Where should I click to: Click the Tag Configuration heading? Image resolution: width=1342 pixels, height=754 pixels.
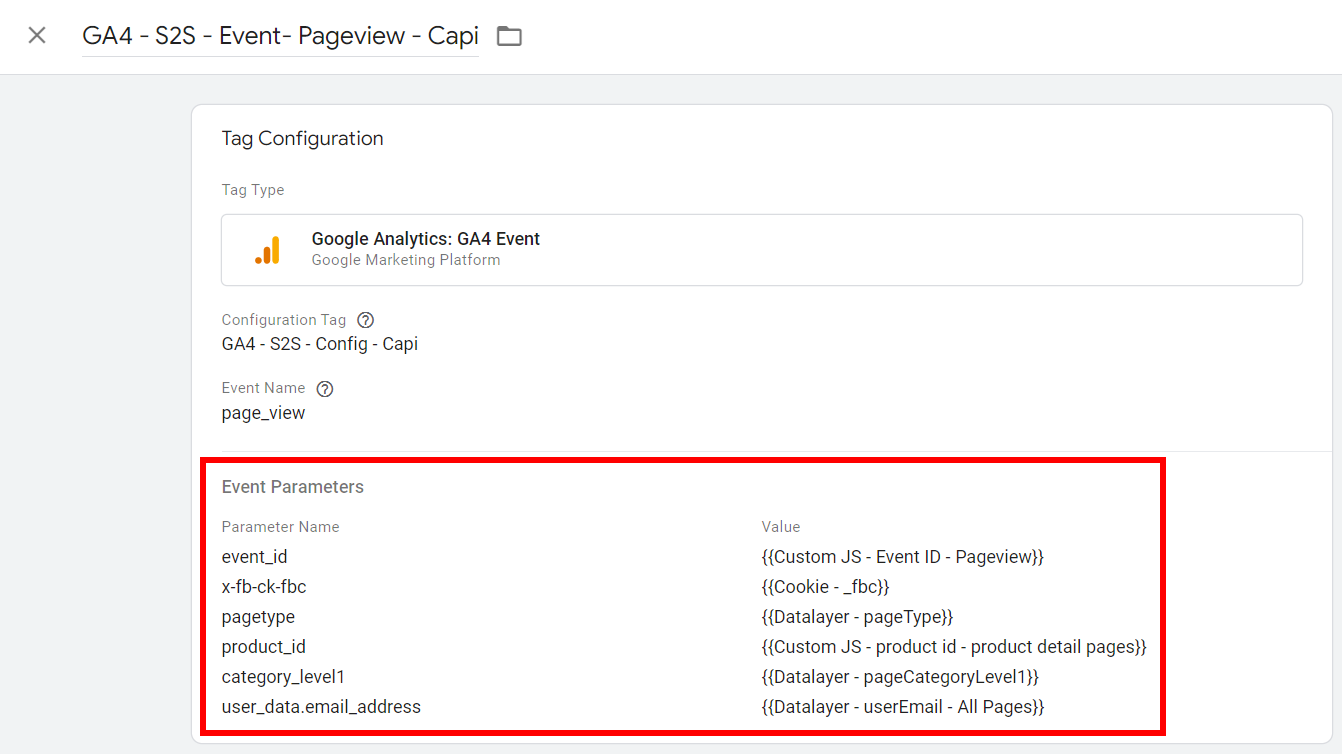coord(303,139)
